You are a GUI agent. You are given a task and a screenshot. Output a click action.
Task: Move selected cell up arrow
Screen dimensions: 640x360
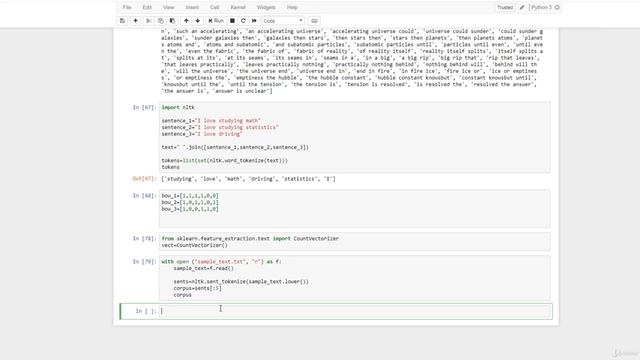point(186,21)
